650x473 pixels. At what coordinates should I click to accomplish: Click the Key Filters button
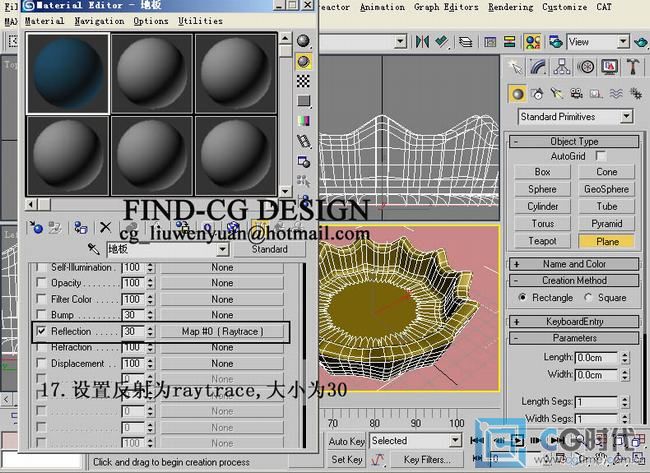[x=427, y=459]
